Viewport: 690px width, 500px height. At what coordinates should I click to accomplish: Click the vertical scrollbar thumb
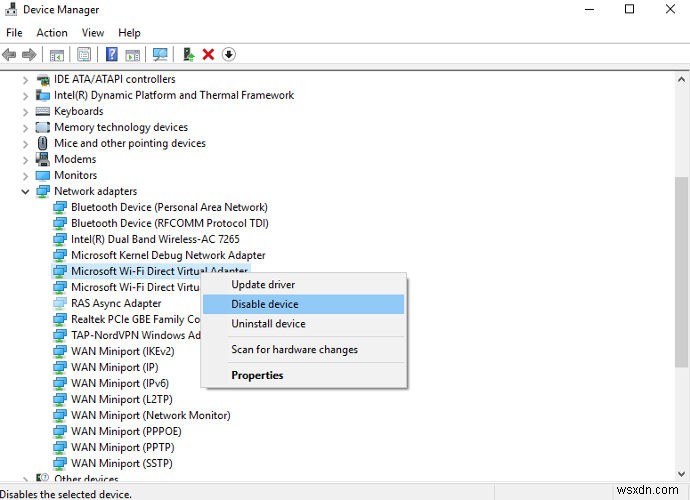coord(681,272)
